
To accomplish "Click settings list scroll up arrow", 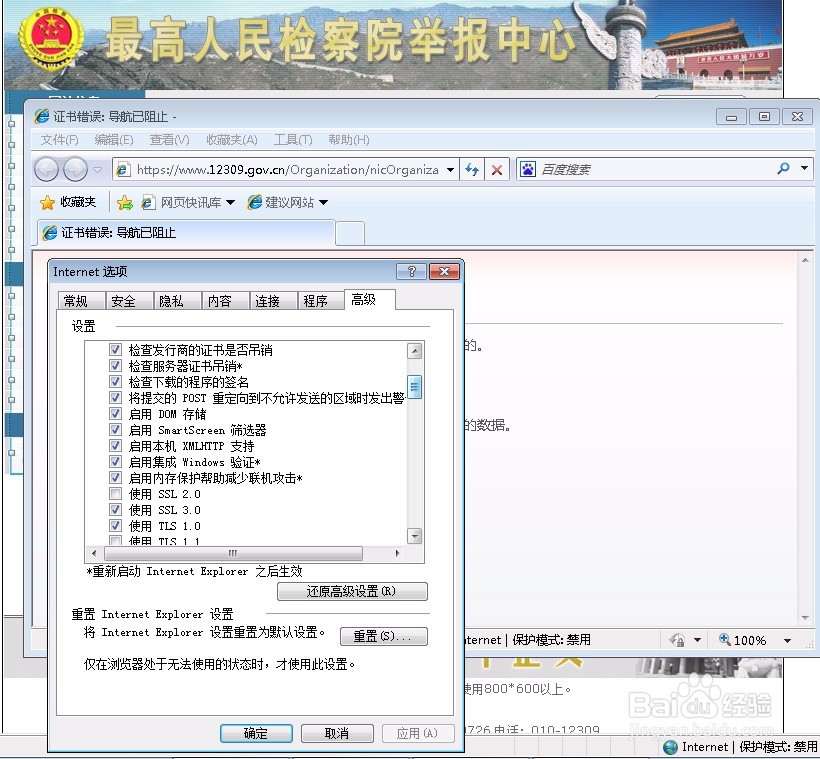I will tap(414, 350).
